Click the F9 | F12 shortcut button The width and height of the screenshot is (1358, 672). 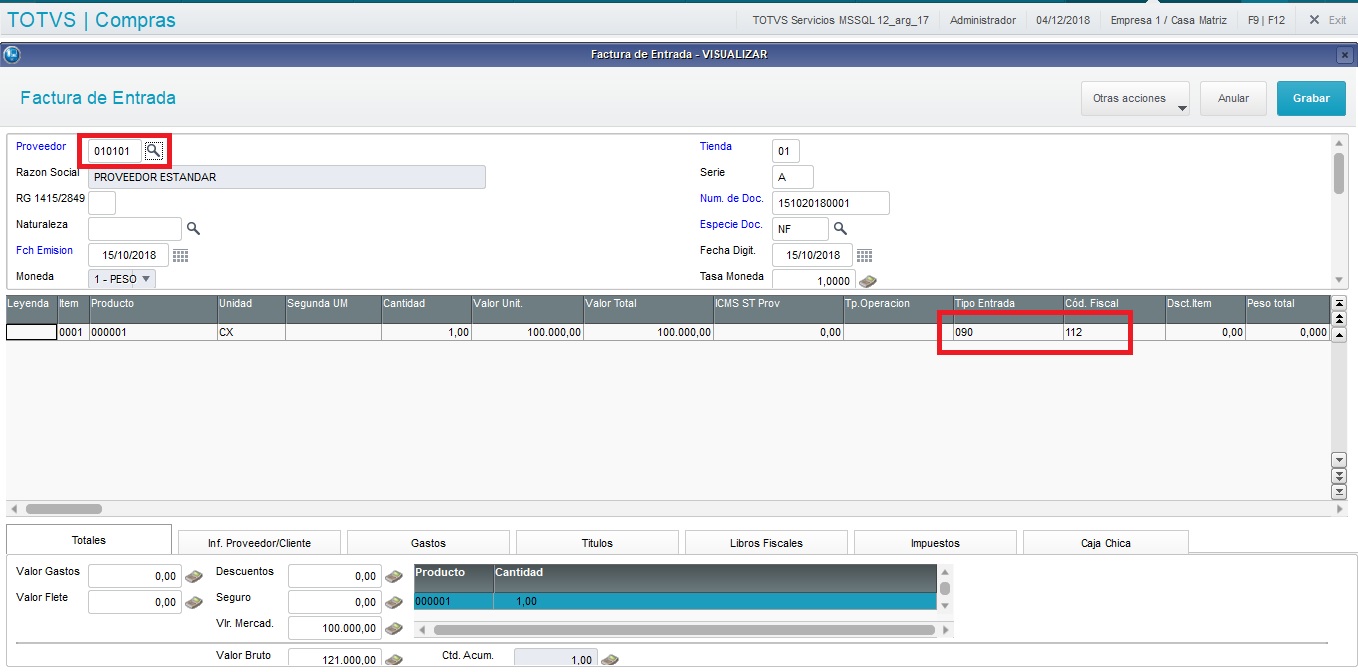click(1266, 20)
